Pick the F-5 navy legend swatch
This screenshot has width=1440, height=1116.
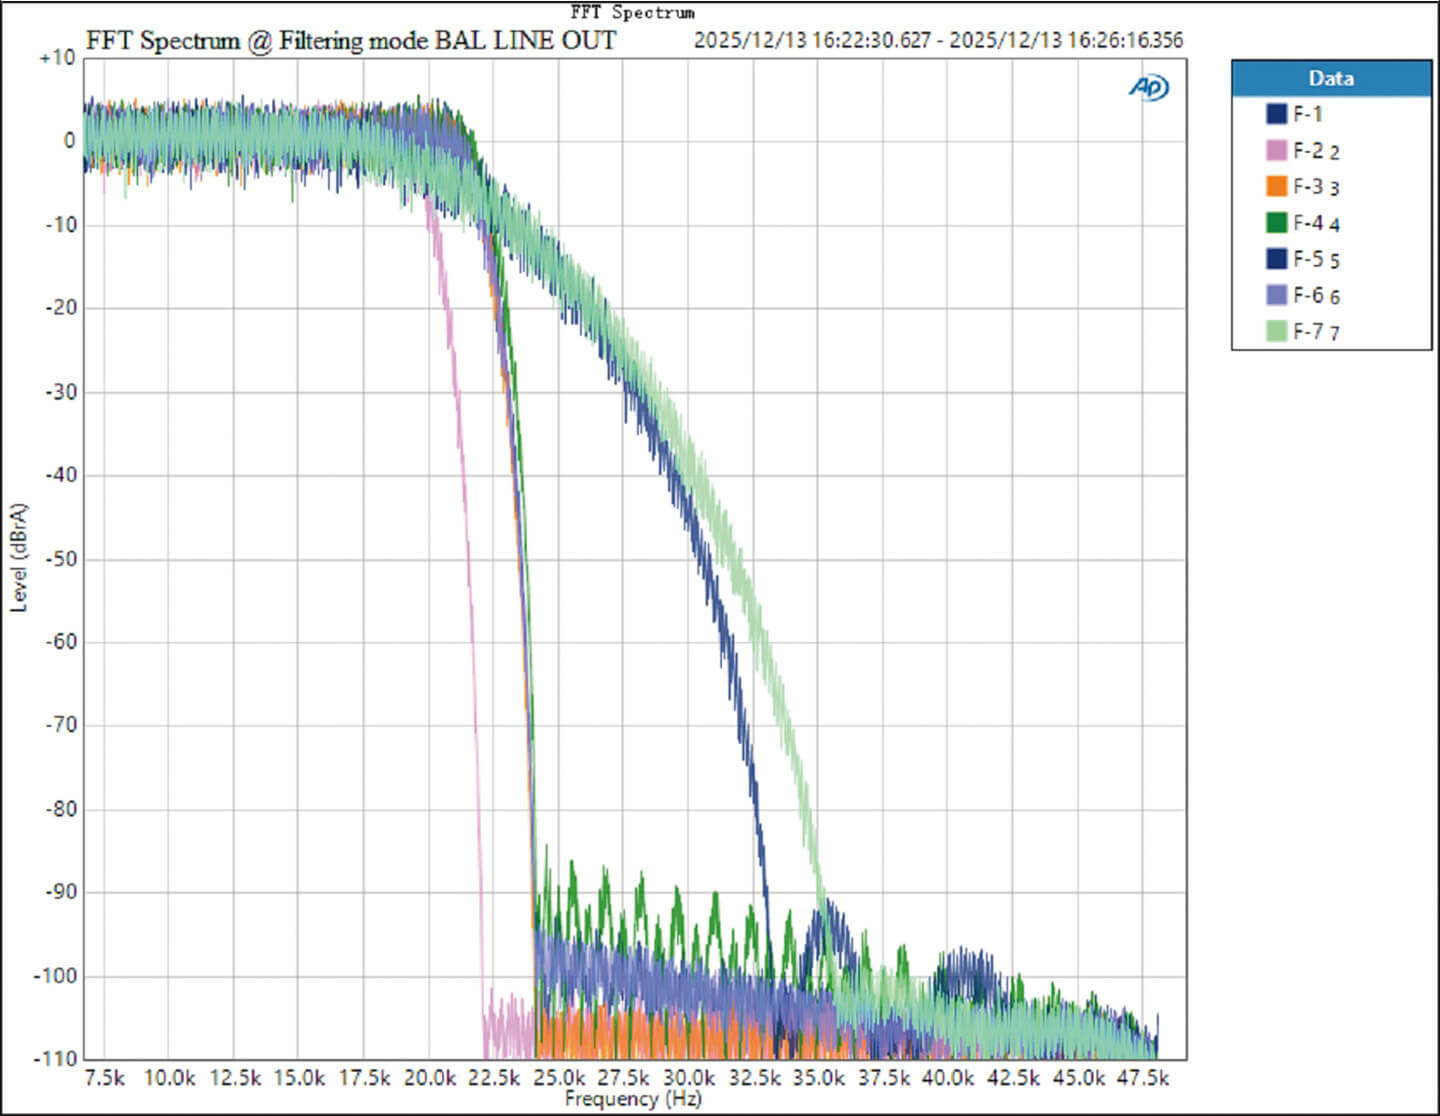(1277, 258)
